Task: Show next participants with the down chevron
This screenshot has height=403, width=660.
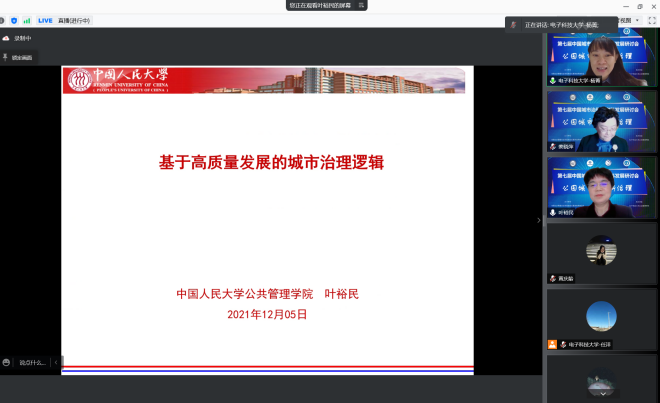Action: coord(603,394)
